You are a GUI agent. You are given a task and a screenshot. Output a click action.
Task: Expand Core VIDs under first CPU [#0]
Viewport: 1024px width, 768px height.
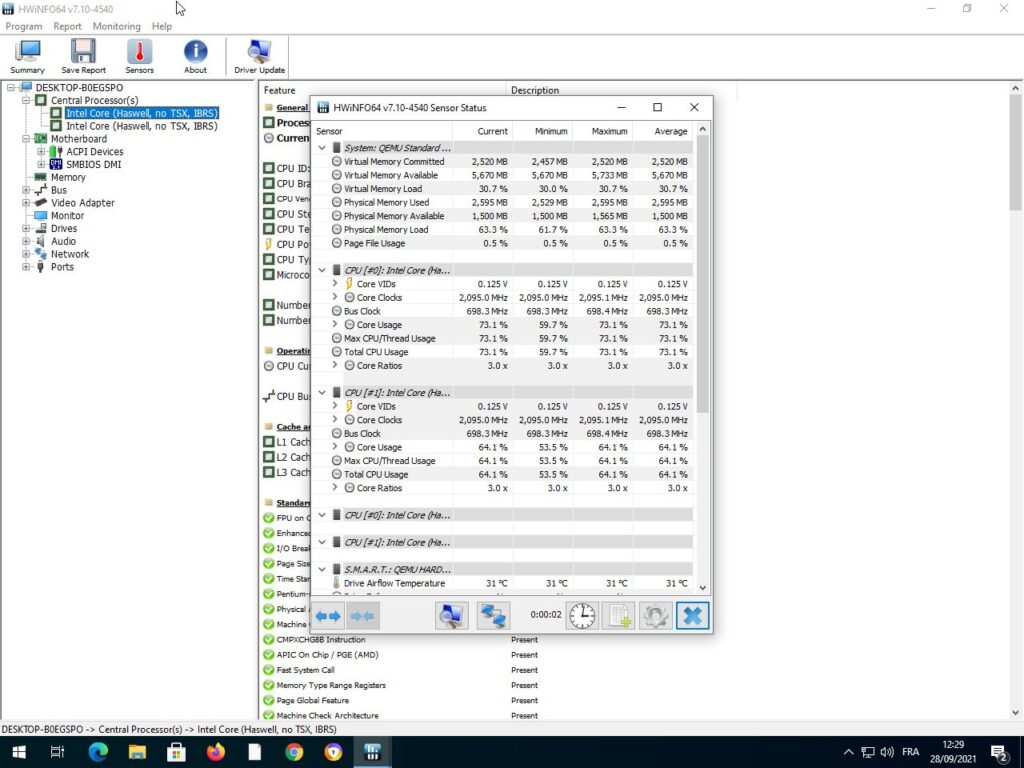tap(335, 283)
